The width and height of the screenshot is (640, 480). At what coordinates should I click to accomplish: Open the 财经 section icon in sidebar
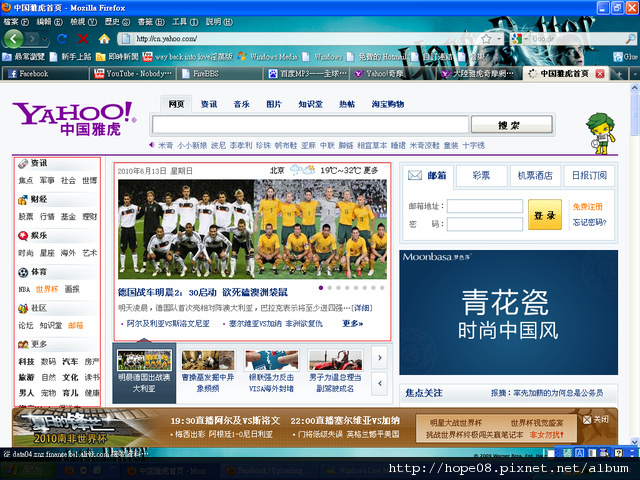click(x=23, y=200)
